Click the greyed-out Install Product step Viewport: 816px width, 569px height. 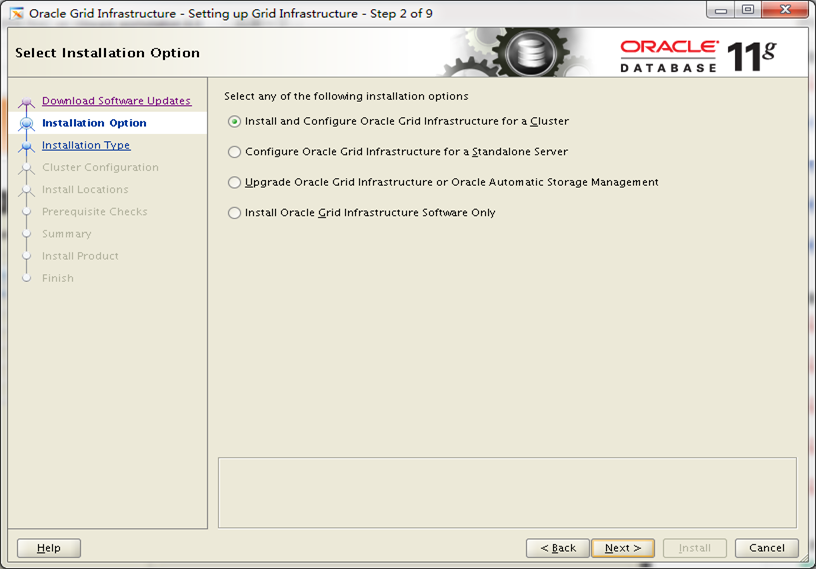tap(80, 256)
